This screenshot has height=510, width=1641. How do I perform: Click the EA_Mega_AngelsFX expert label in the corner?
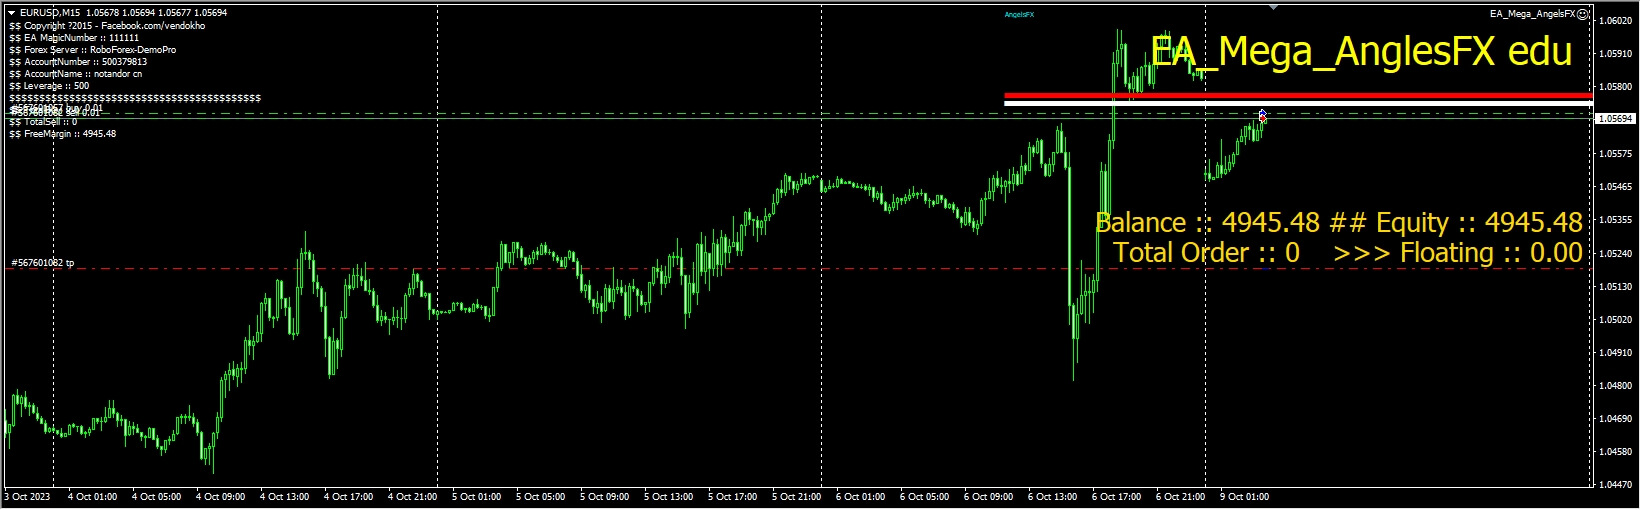(x=1532, y=14)
